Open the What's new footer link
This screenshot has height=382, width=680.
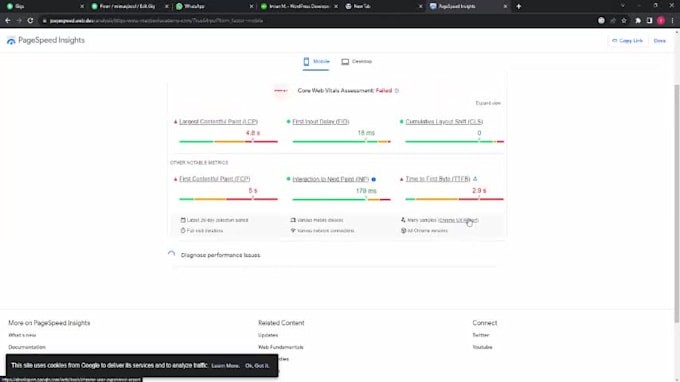(x=22, y=335)
